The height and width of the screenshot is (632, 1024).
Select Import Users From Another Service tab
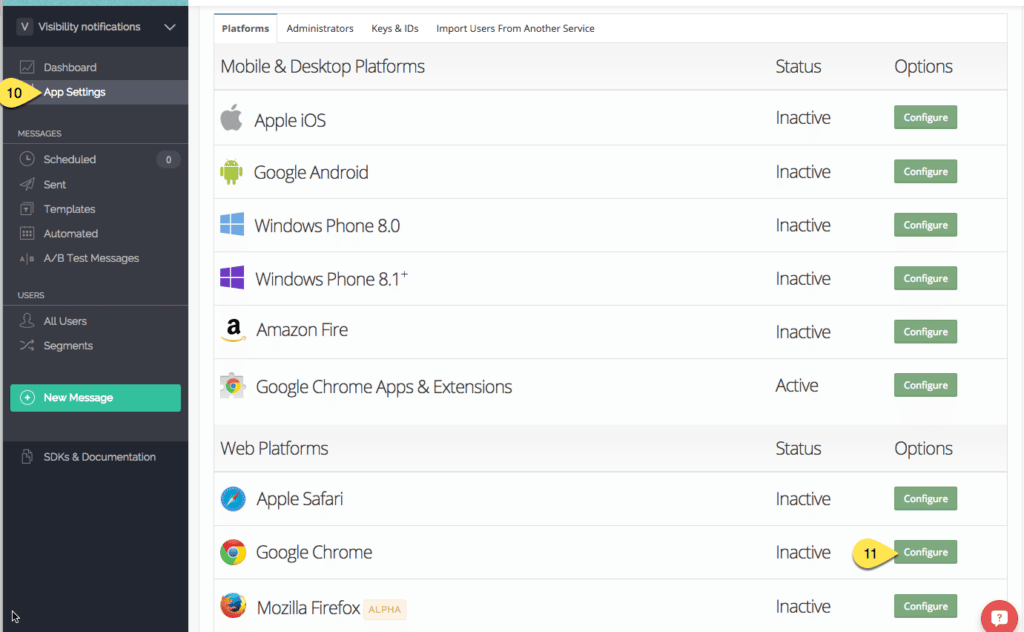click(x=515, y=29)
